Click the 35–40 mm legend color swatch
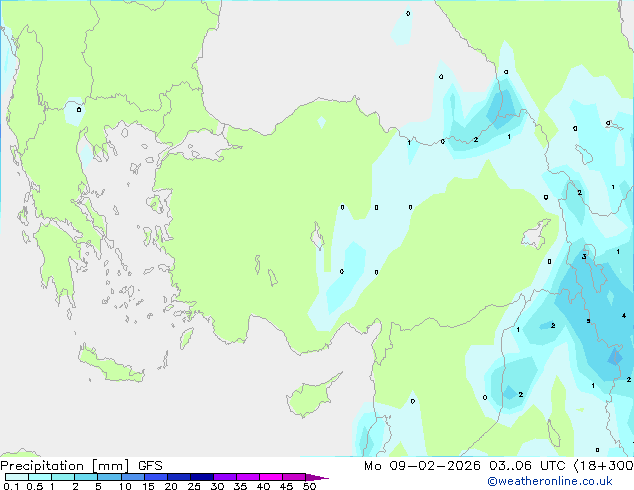 coord(247,477)
